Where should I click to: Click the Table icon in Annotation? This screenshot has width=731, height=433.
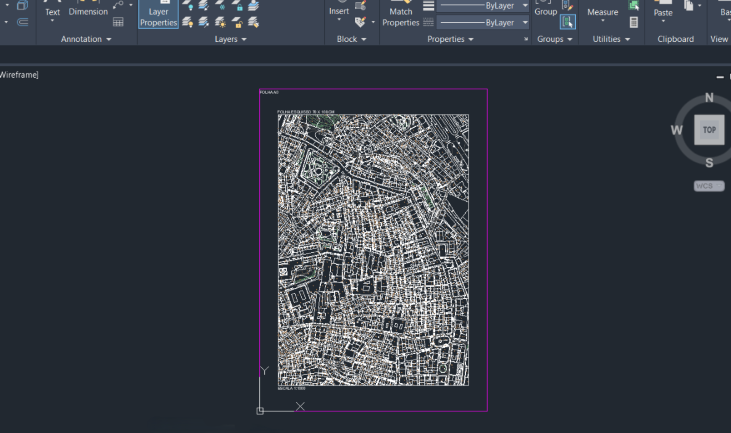(119, 21)
